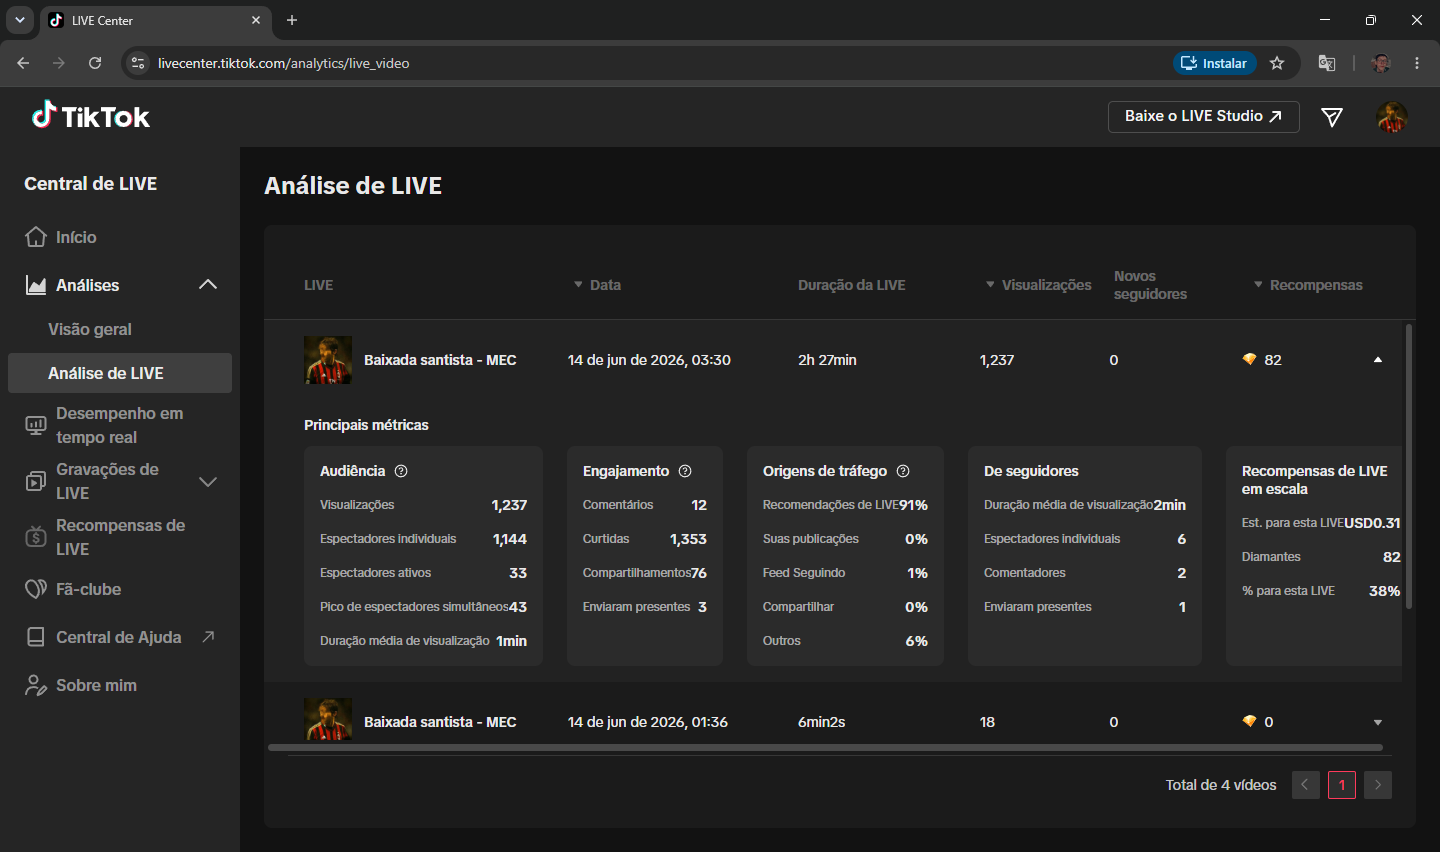
Task: Click the "Total de 4 vídeos" text
Action: click(x=1221, y=785)
